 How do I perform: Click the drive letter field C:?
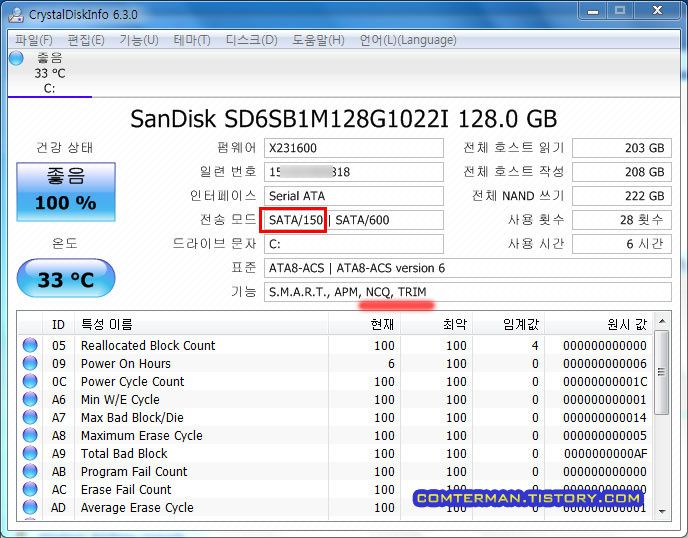[354, 244]
